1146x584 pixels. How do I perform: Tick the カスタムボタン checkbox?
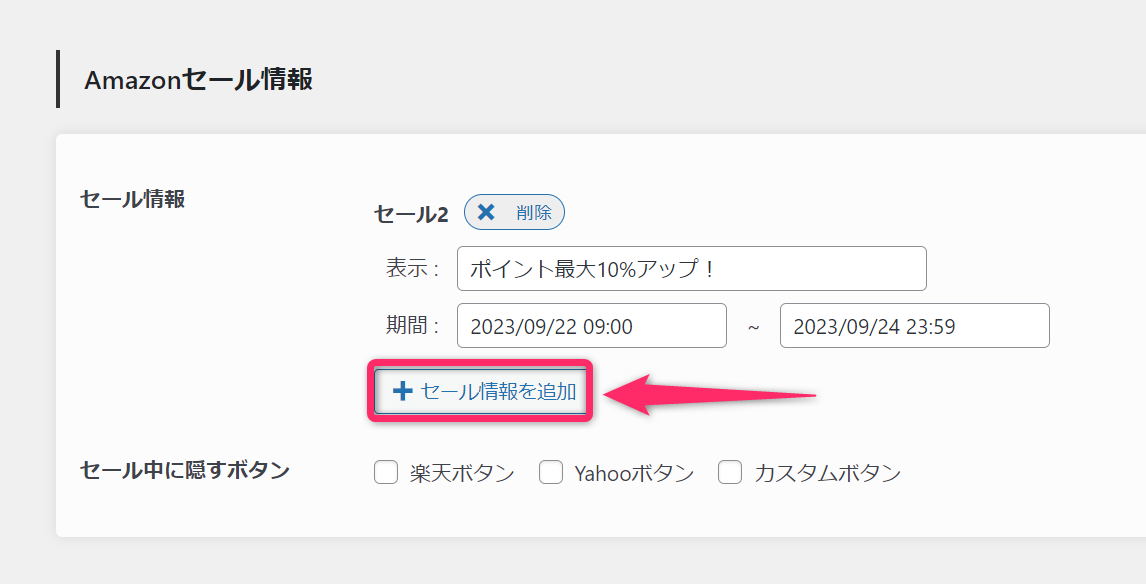(x=730, y=472)
